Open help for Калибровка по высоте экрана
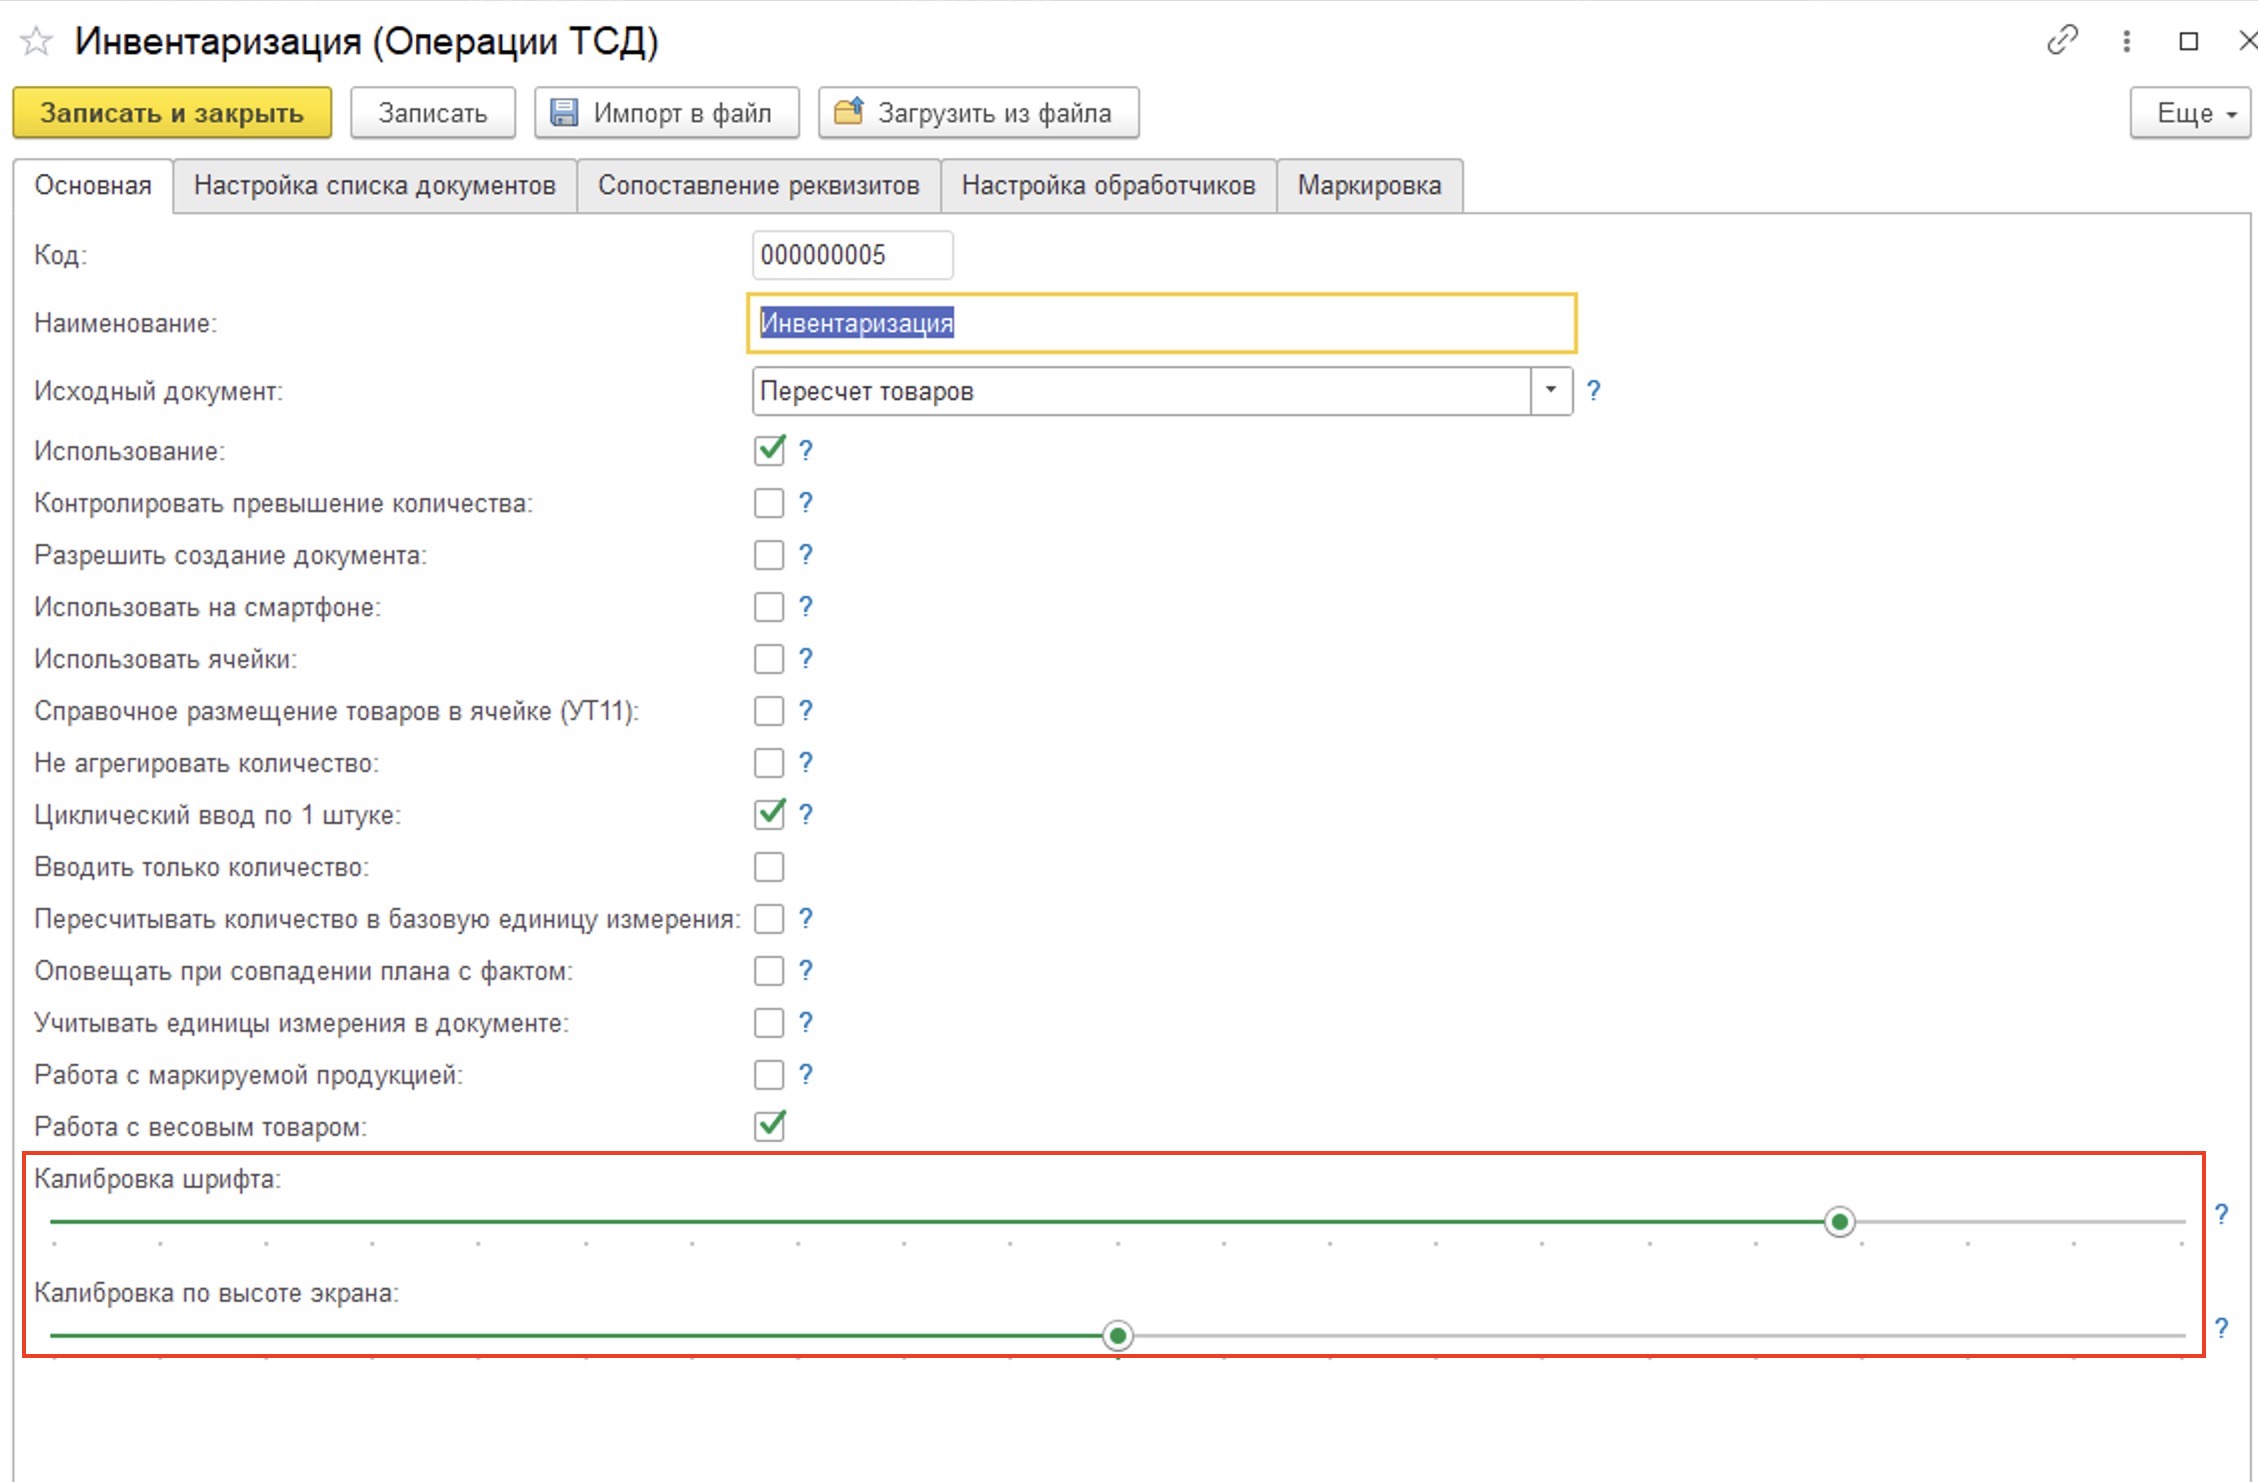2258x1482 pixels. pyautogui.click(x=2221, y=1328)
